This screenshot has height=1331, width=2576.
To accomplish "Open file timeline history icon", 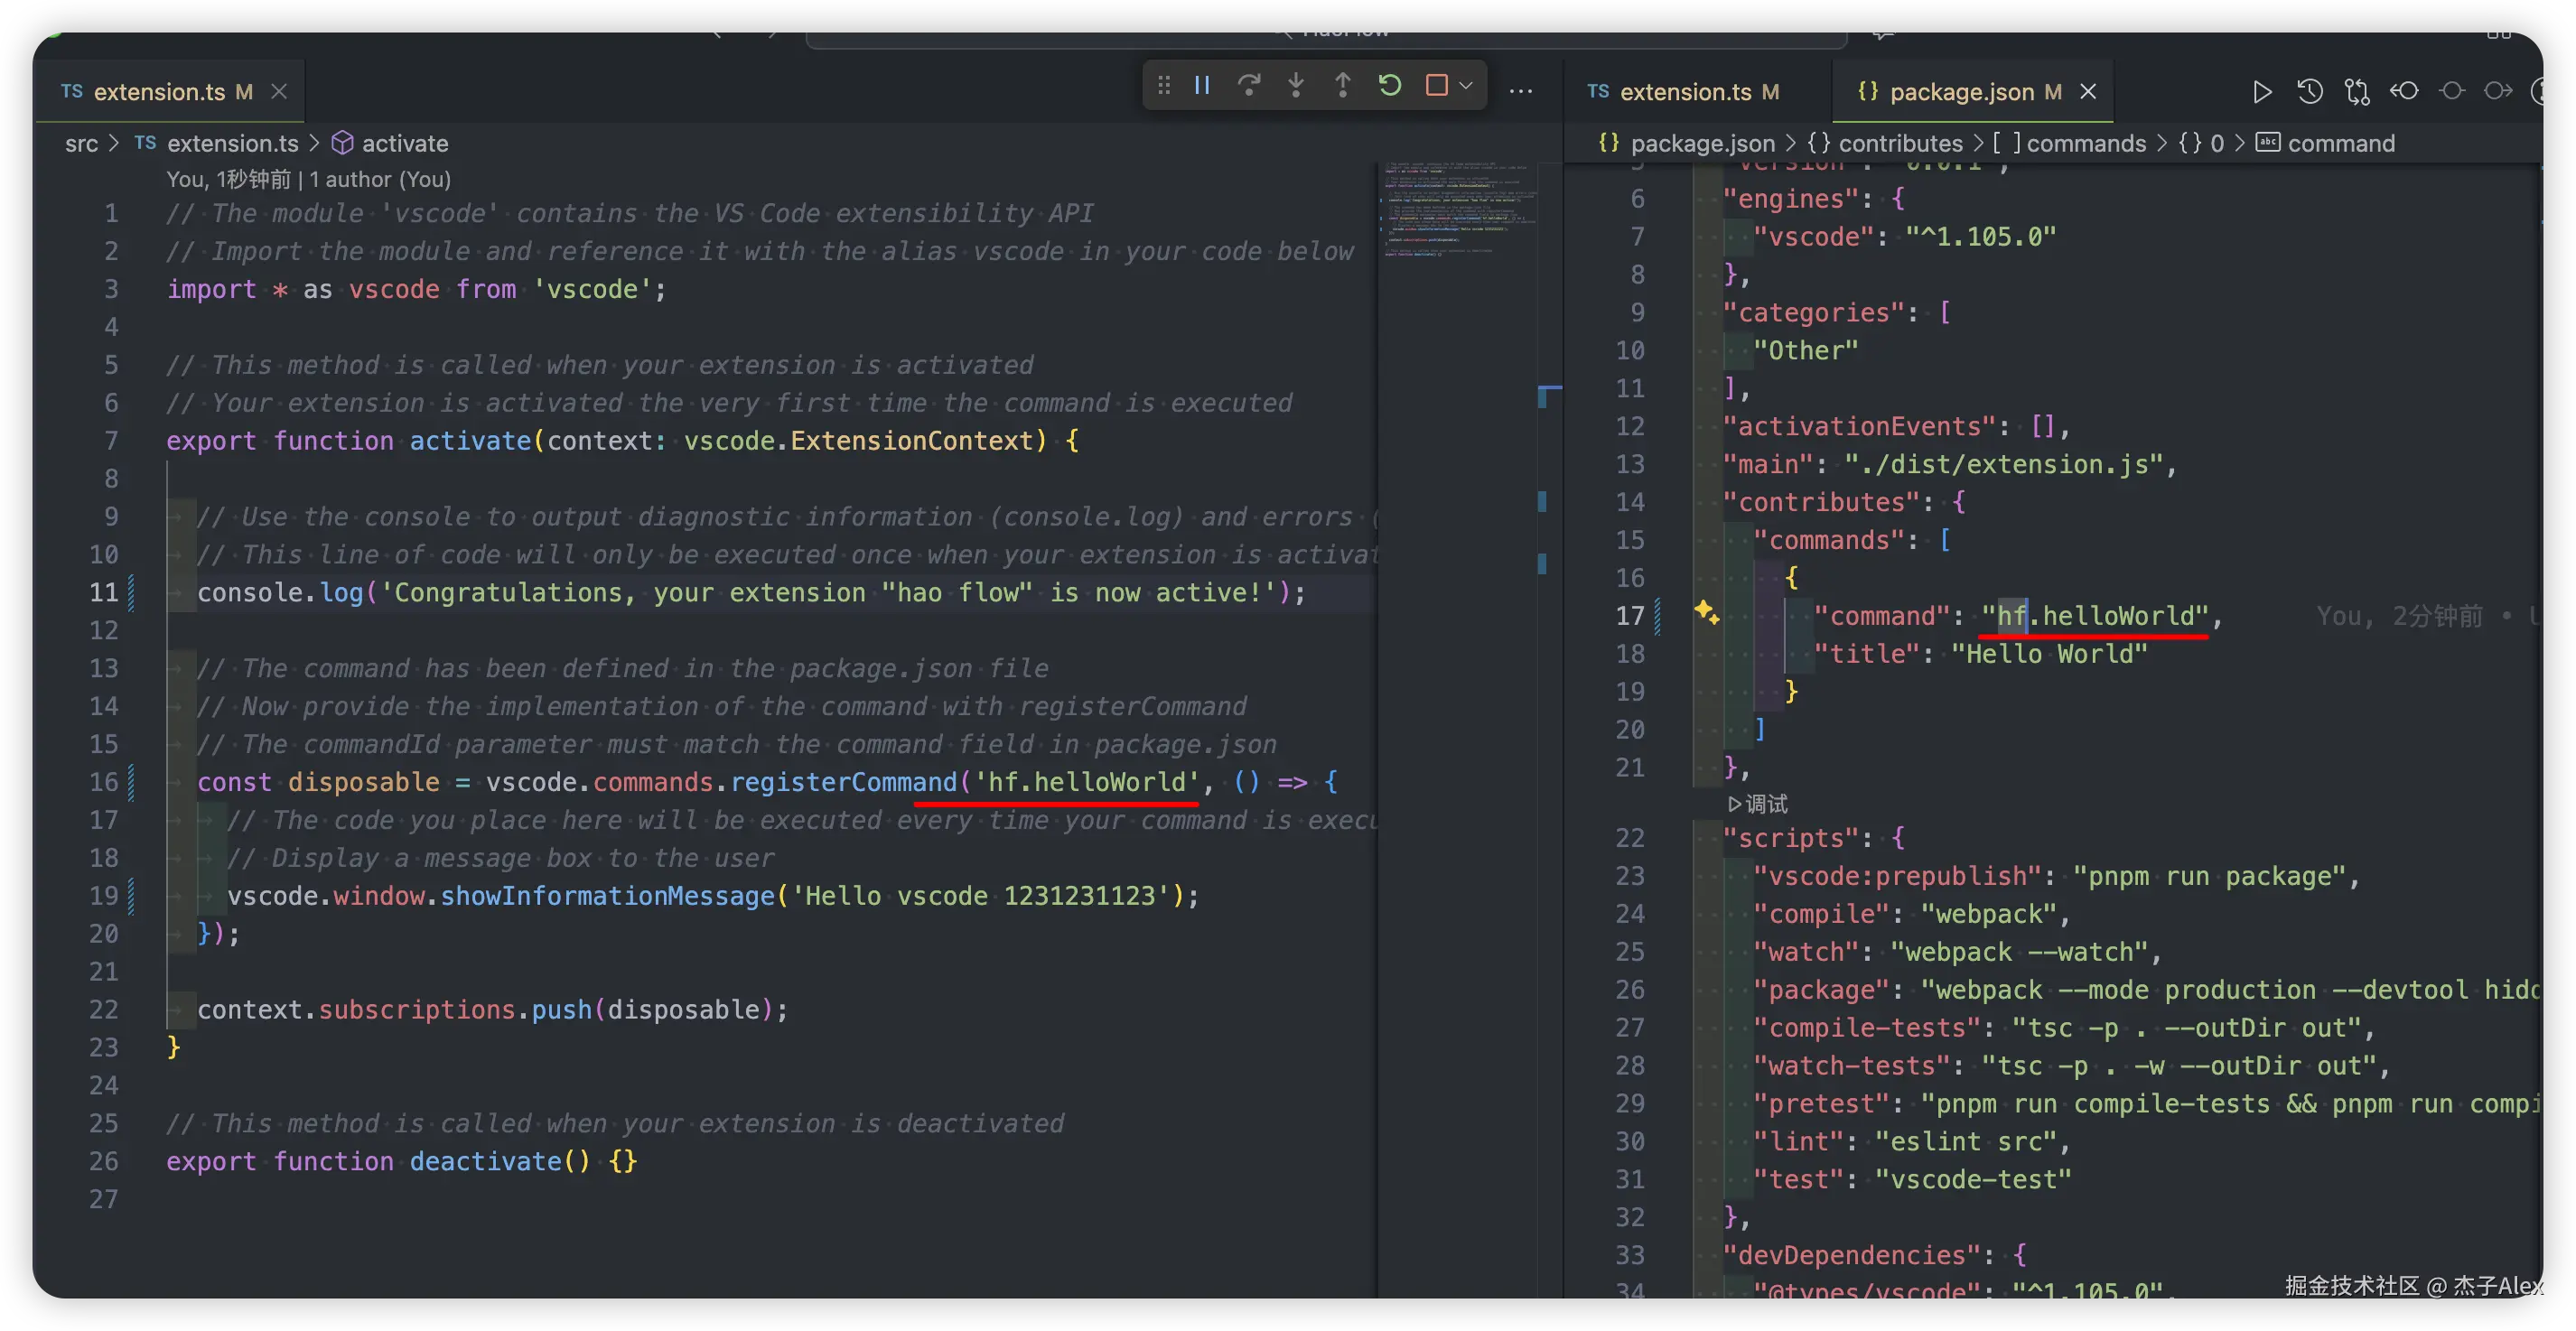I will (x=2310, y=92).
